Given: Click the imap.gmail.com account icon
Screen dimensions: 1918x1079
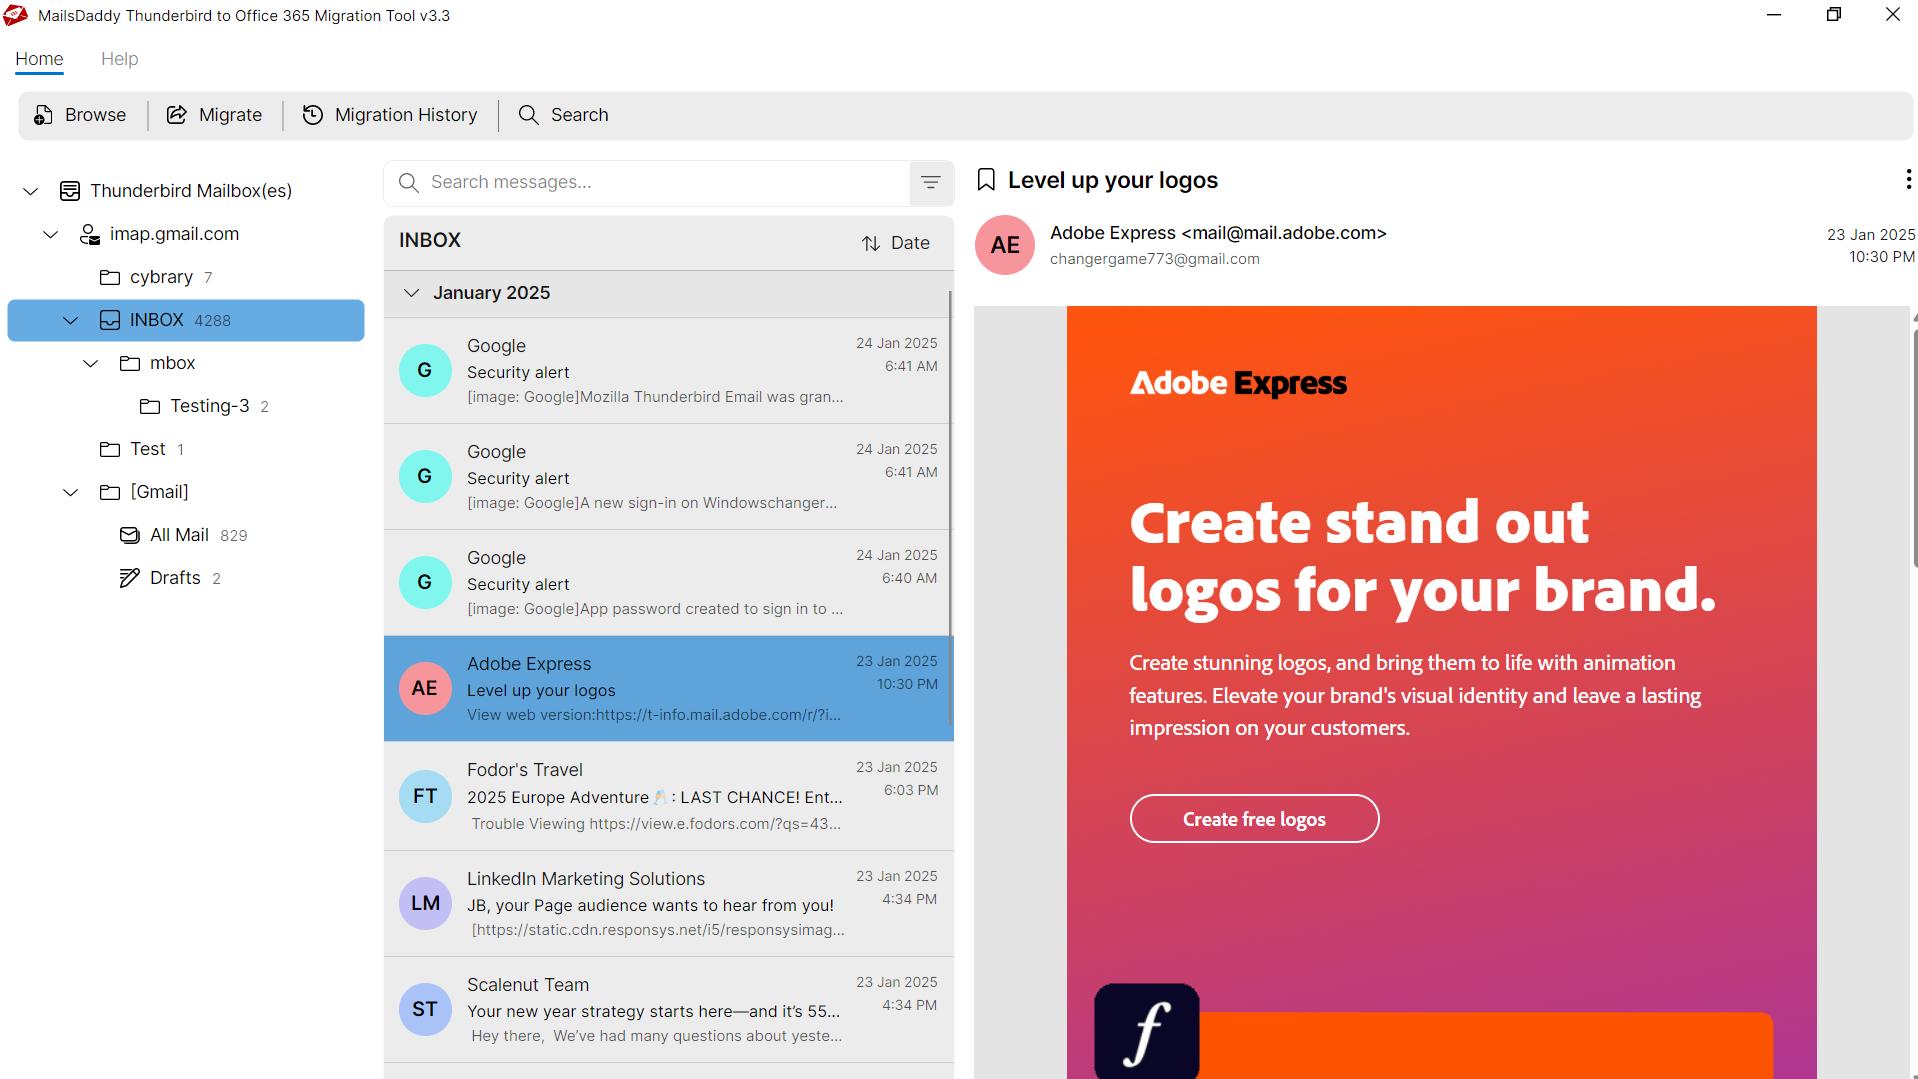Looking at the screenshot, I should coord(90,234).
